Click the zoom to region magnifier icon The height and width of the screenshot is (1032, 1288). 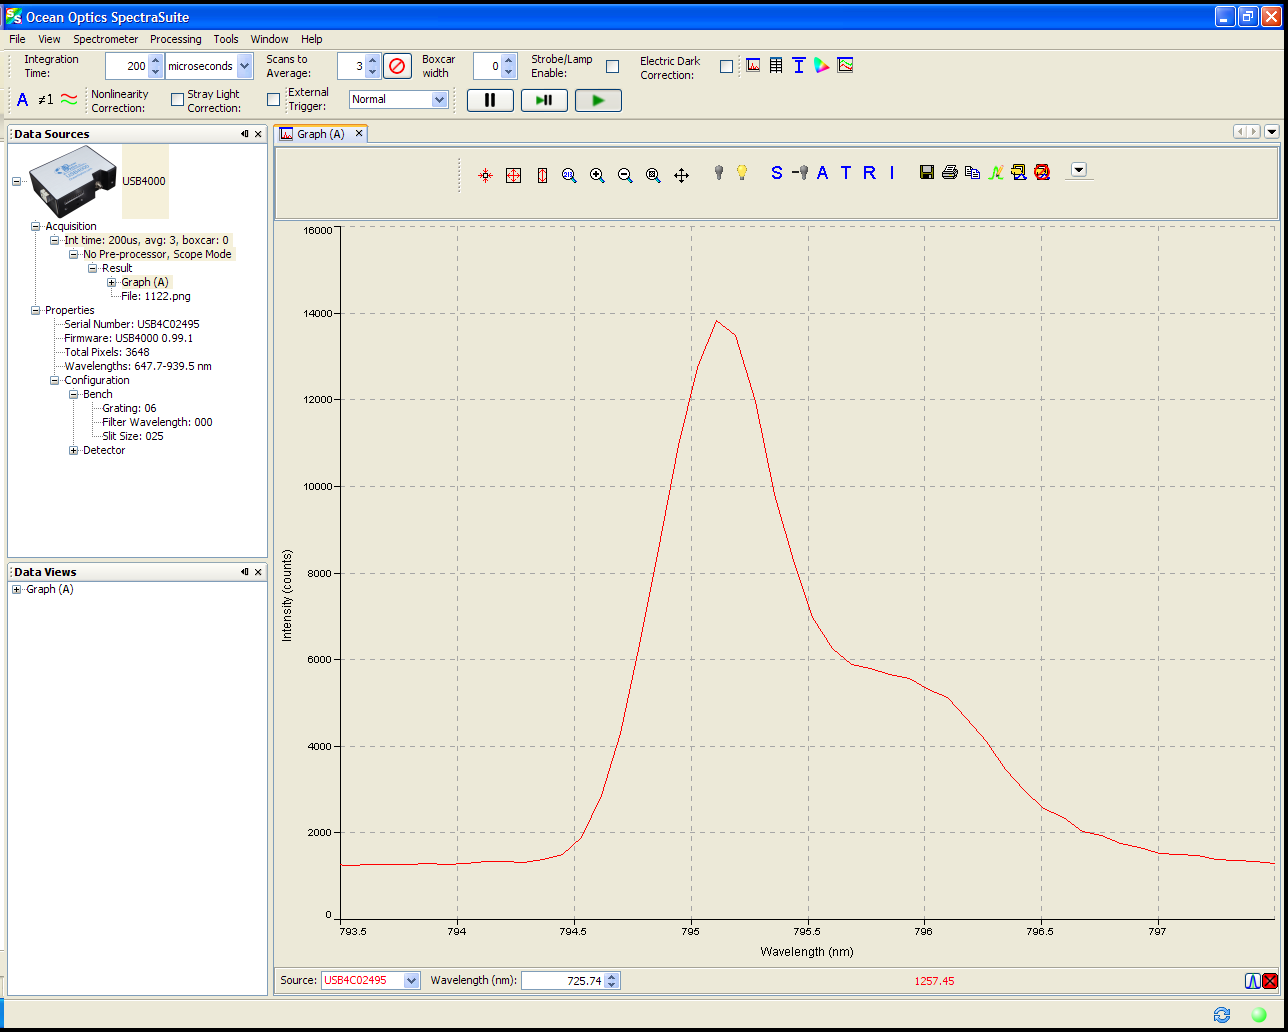[x=653, y=175]
